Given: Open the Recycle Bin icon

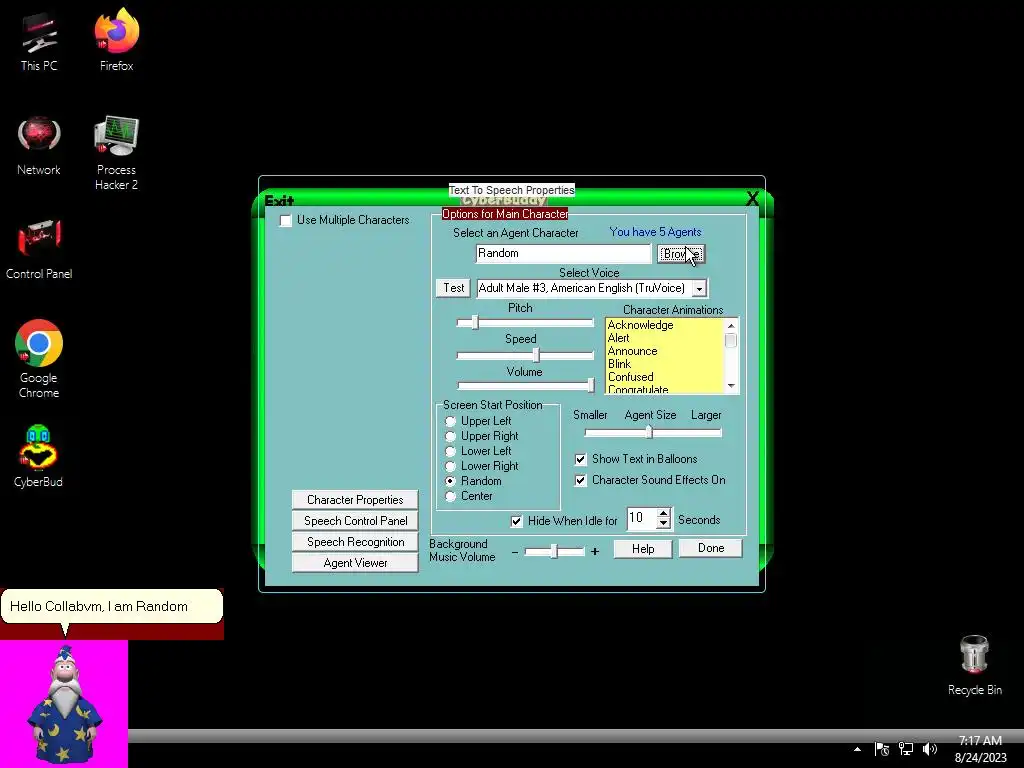Looking at the screenshot, I should tap(974, 665).
